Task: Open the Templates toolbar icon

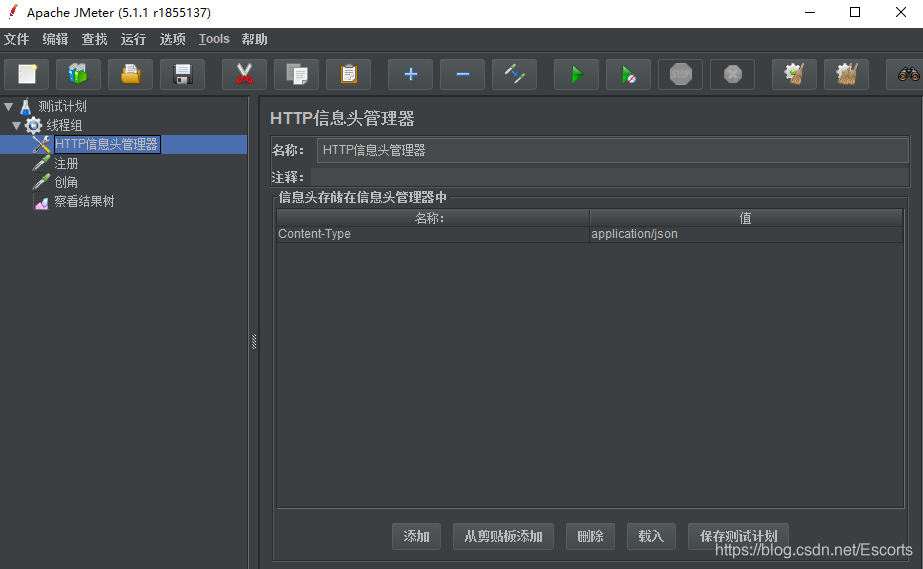Action: click(x=78, y=74)
